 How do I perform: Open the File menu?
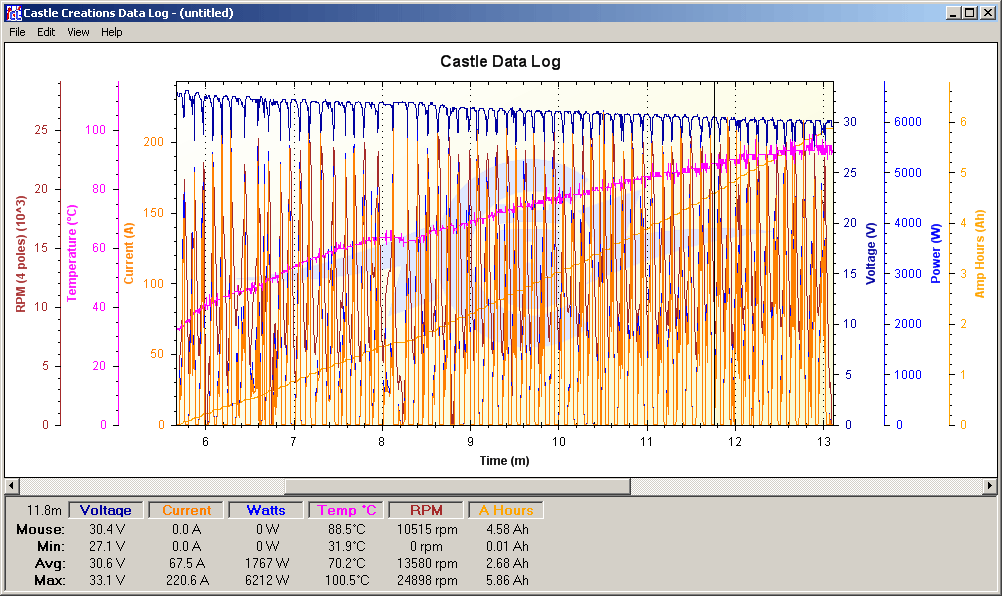pos(17,32)
